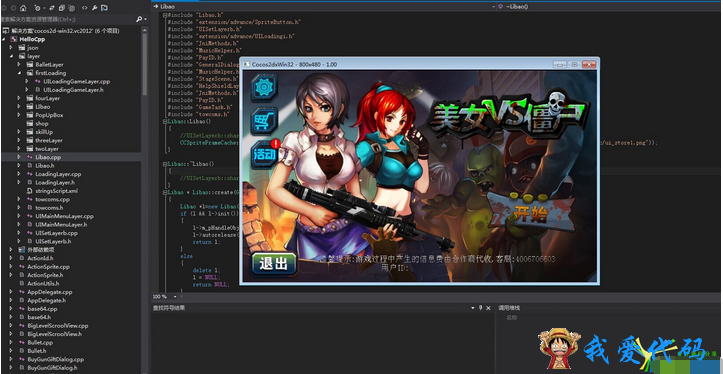
Task: Select ActionSprite.cpp file
Action: click(x=48, y=267)
